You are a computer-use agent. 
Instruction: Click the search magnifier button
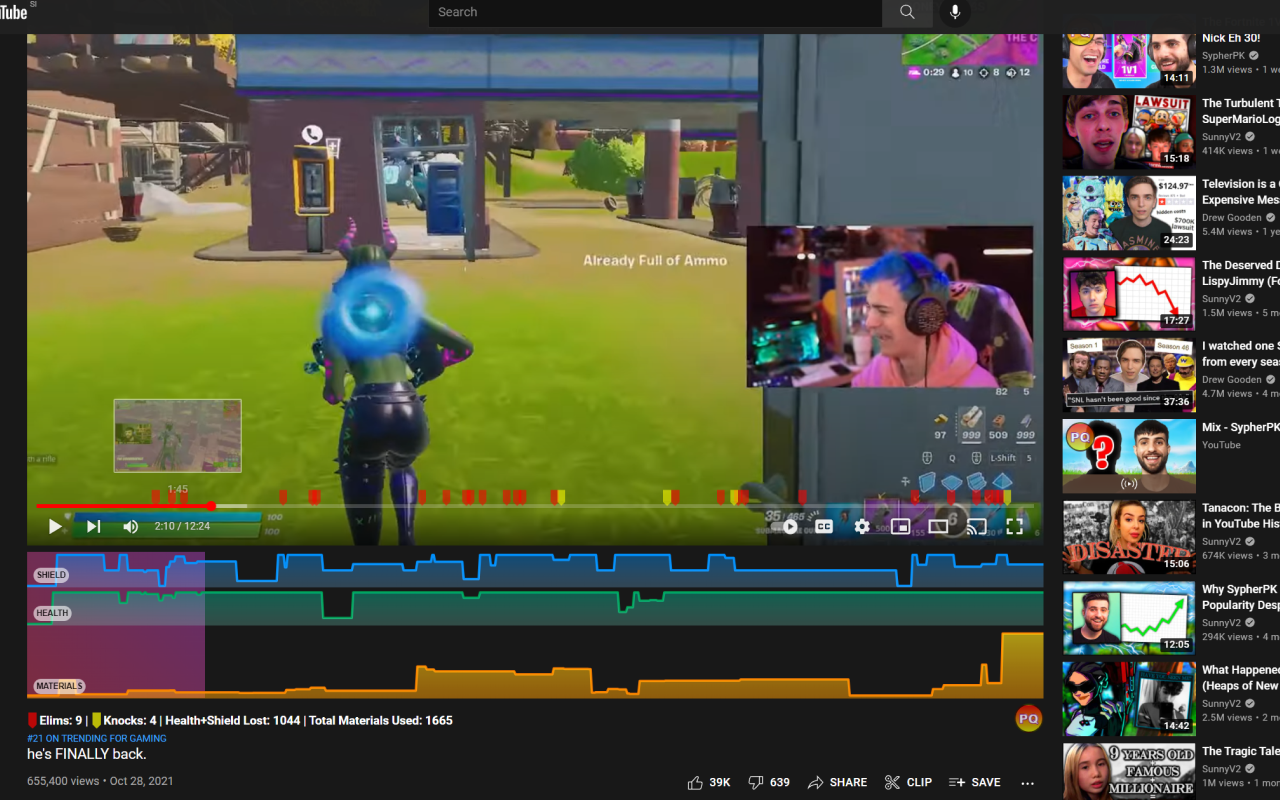(x=907, y=12)
